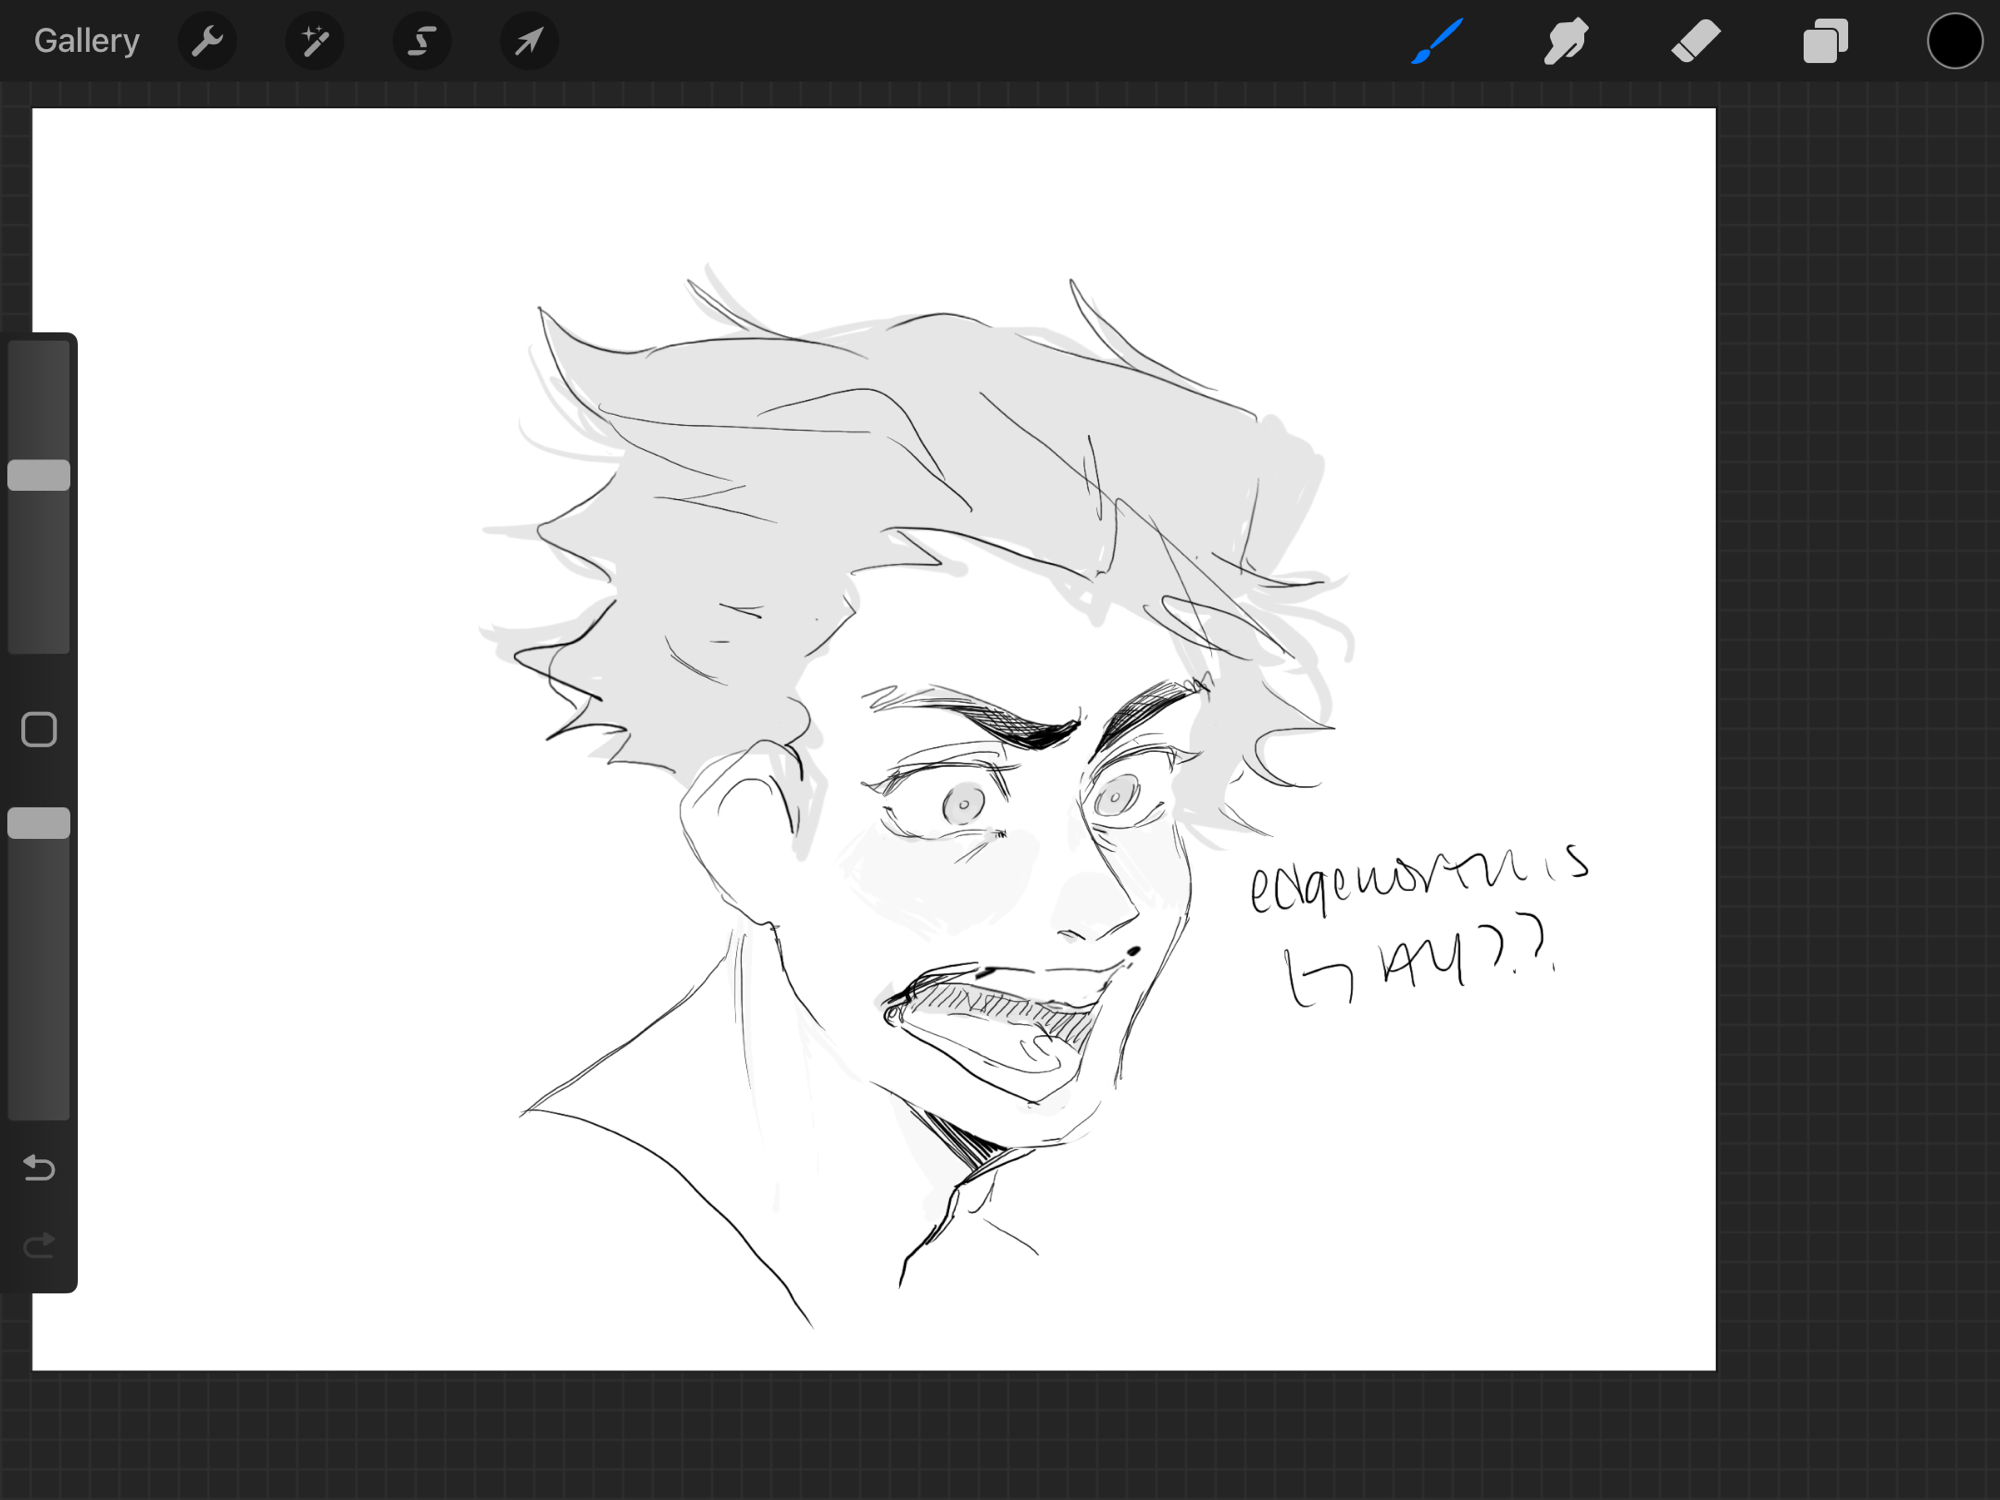Activate the Transform arrow tool
The image size is (2000, 1500).
tap(529, 41)
